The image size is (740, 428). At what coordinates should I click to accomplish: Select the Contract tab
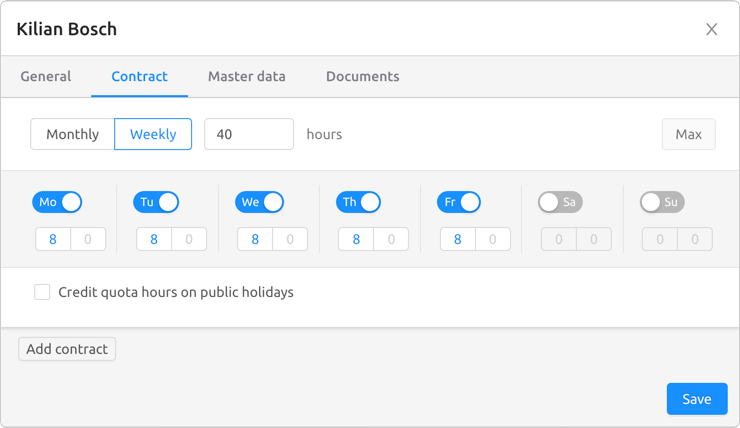click(x=139, y=76)
